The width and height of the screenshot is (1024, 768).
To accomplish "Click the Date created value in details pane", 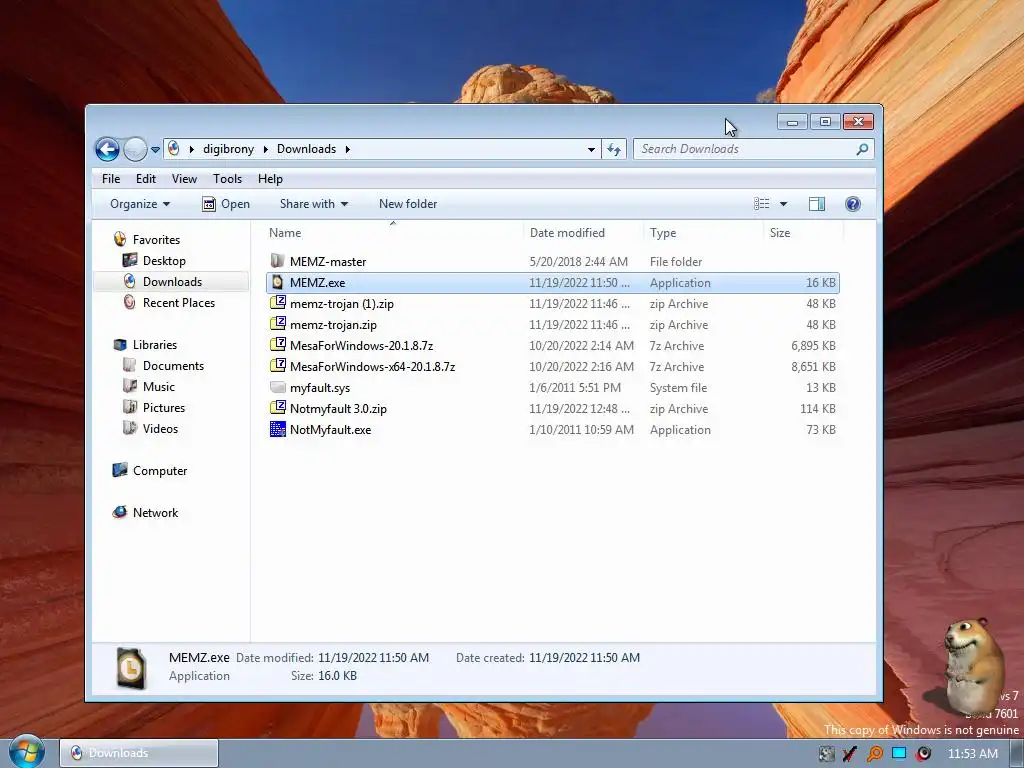I will pyautogui.click(x=584, y=658).
